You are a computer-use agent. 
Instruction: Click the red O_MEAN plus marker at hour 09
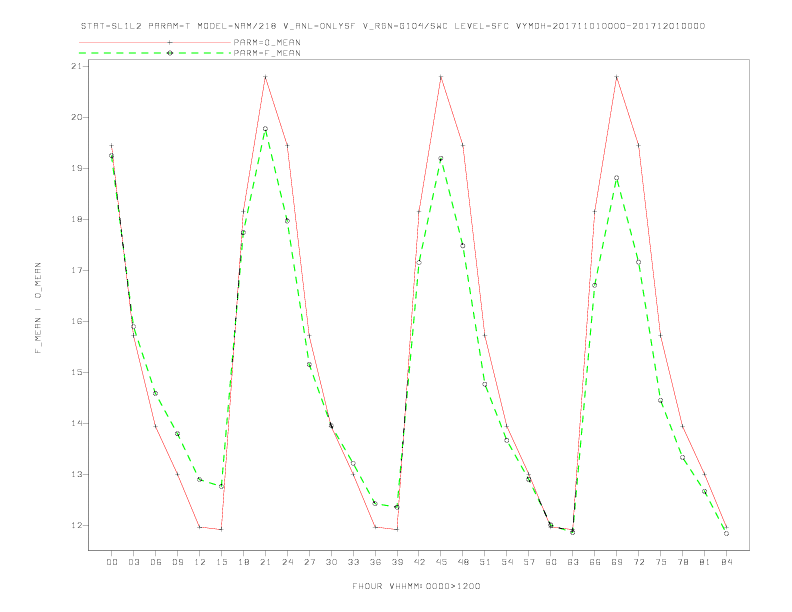(x=177, y=474)
